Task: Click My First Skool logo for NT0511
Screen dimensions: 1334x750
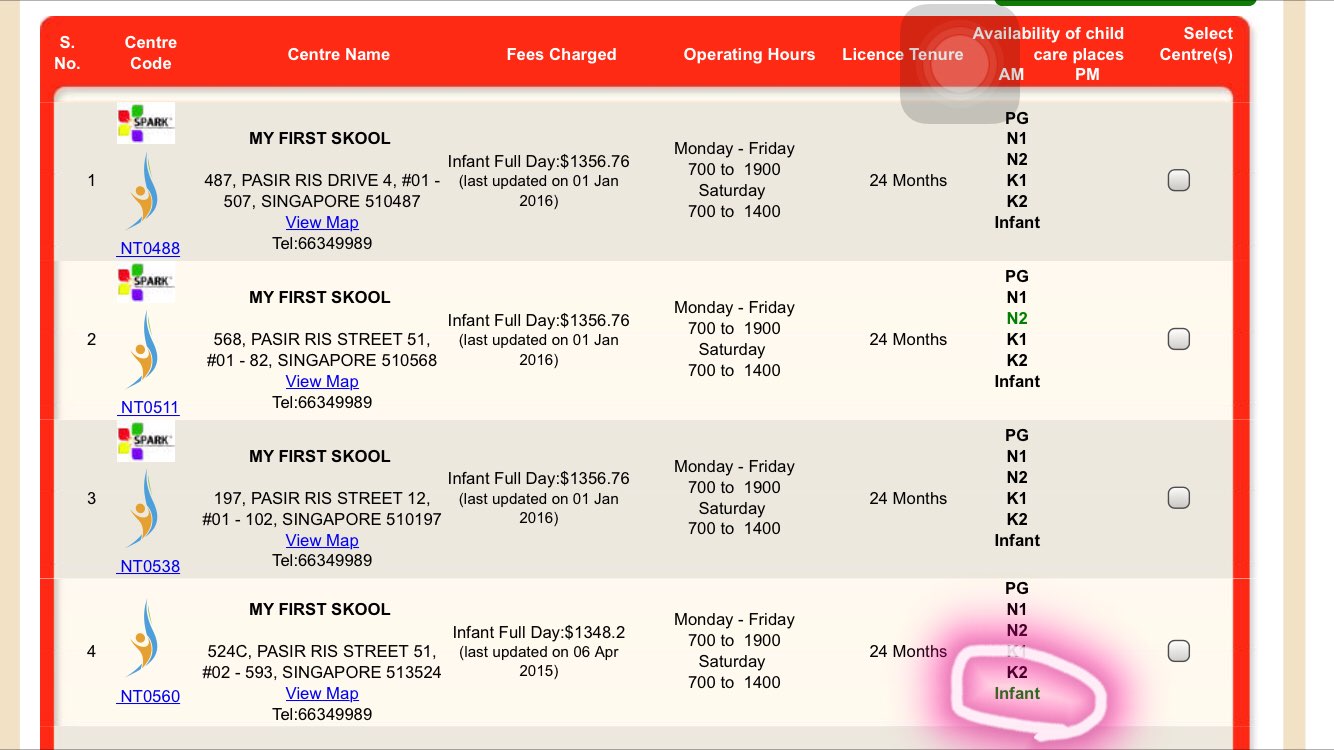Action: point(144,351)
